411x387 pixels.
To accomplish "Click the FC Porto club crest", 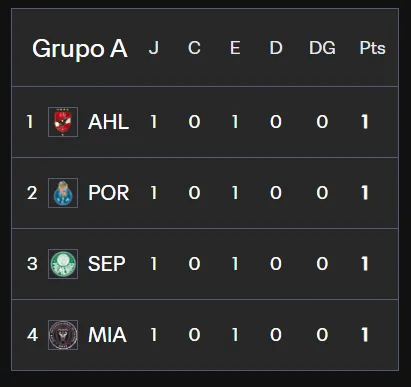I will point(63,193).
